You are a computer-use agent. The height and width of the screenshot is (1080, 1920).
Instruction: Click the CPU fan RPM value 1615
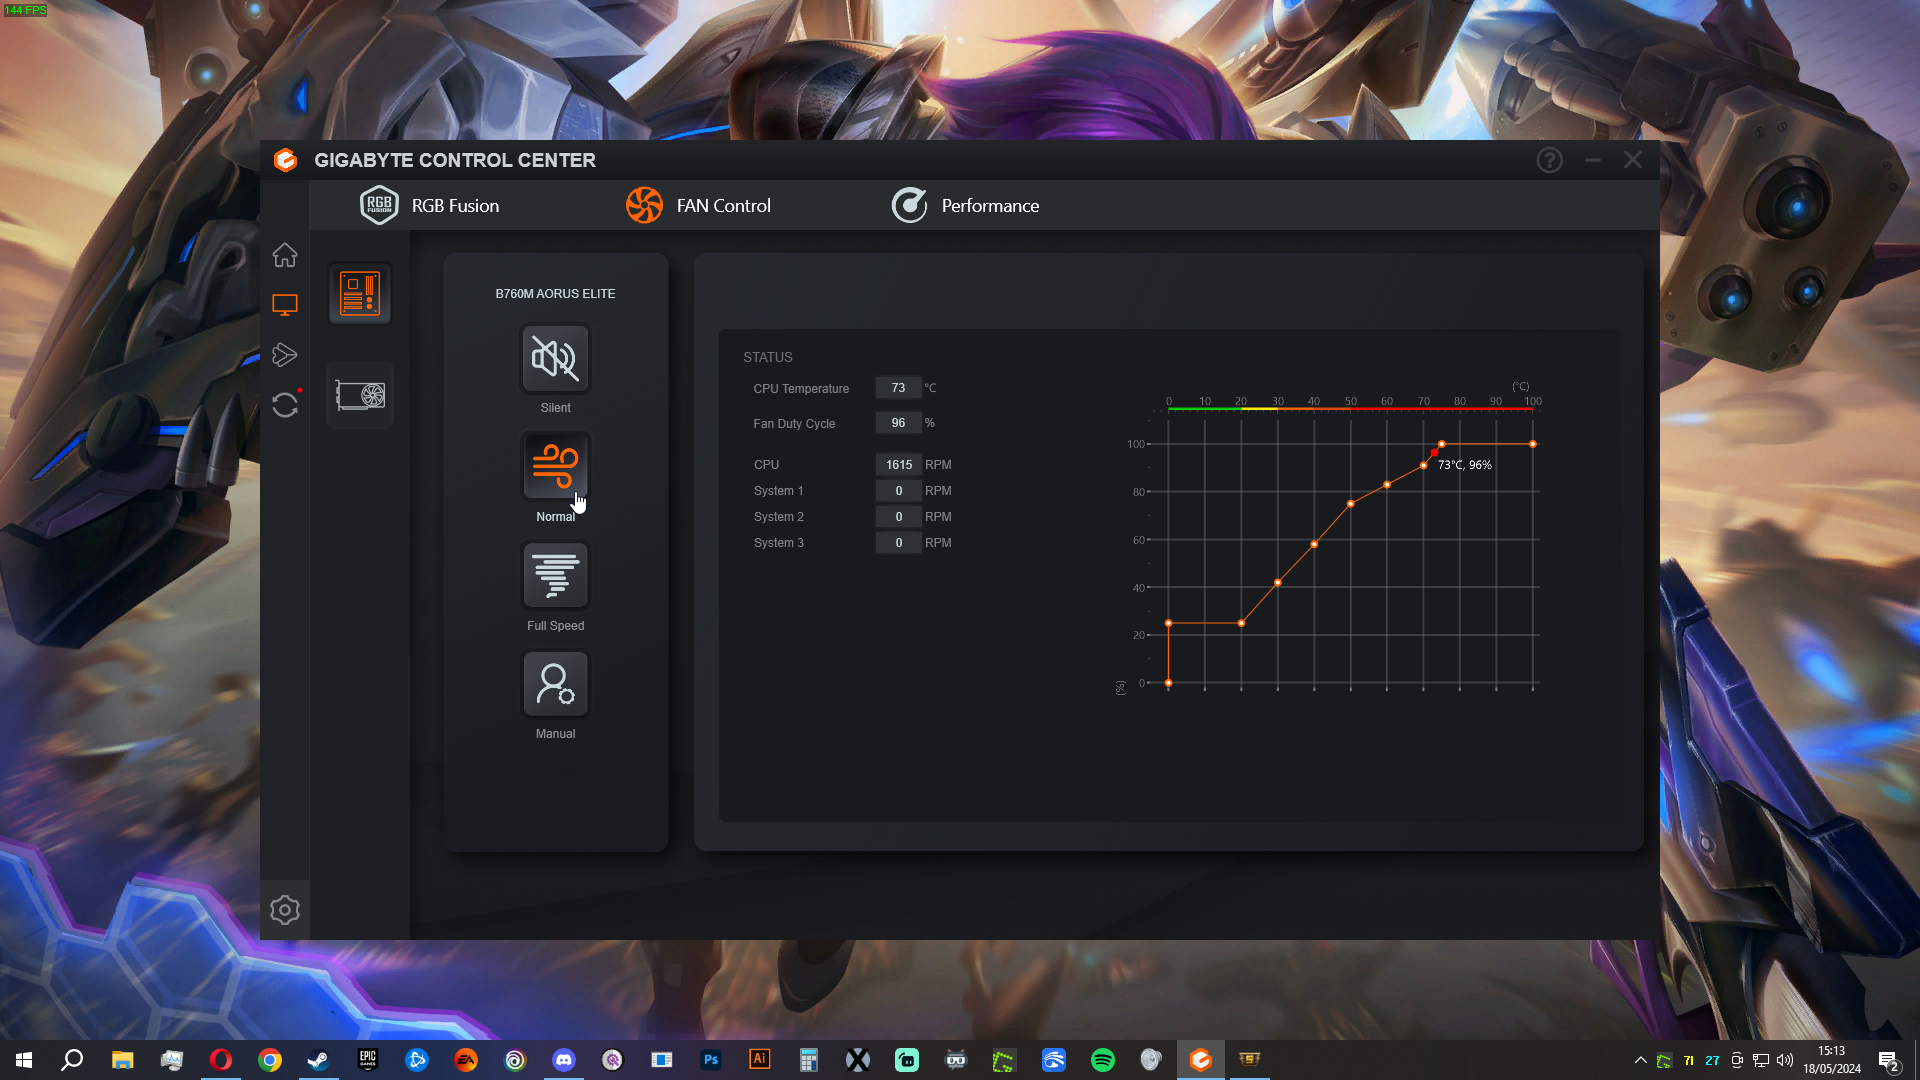pyautogui.click(x=898, y=465)
